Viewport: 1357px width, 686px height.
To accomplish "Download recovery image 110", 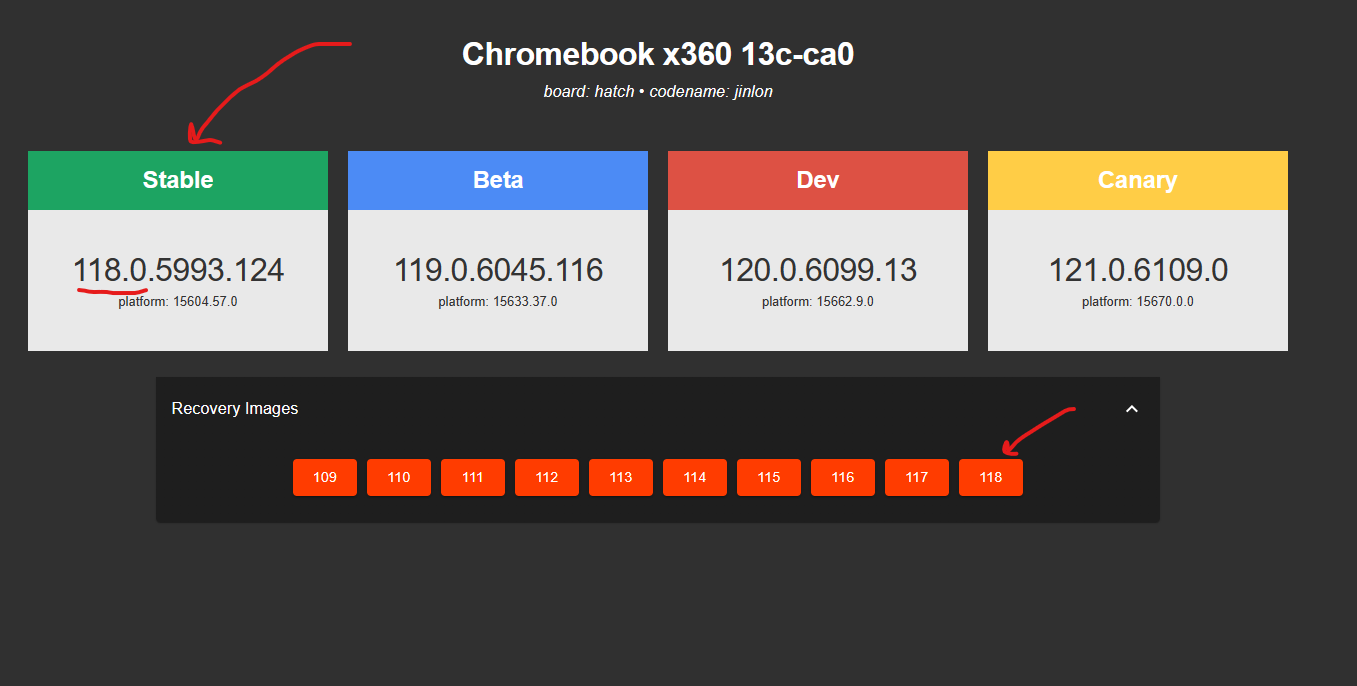I will pyautogui.click(x=399, y=478).
